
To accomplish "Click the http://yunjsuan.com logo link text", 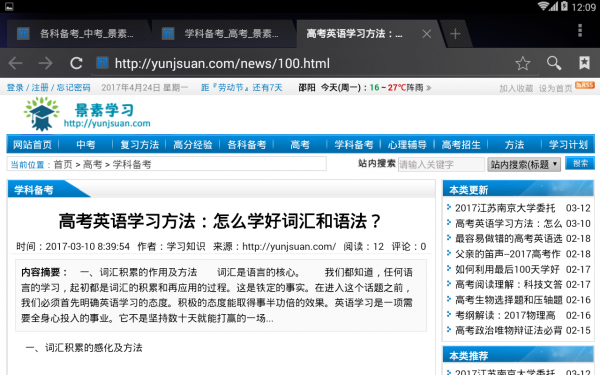I will (107, 123).
